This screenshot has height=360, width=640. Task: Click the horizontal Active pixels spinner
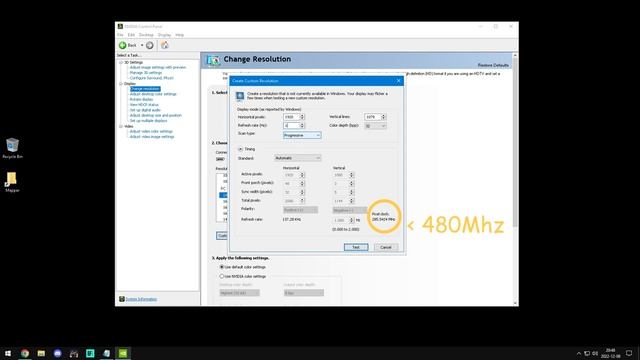tap(302, 175)
